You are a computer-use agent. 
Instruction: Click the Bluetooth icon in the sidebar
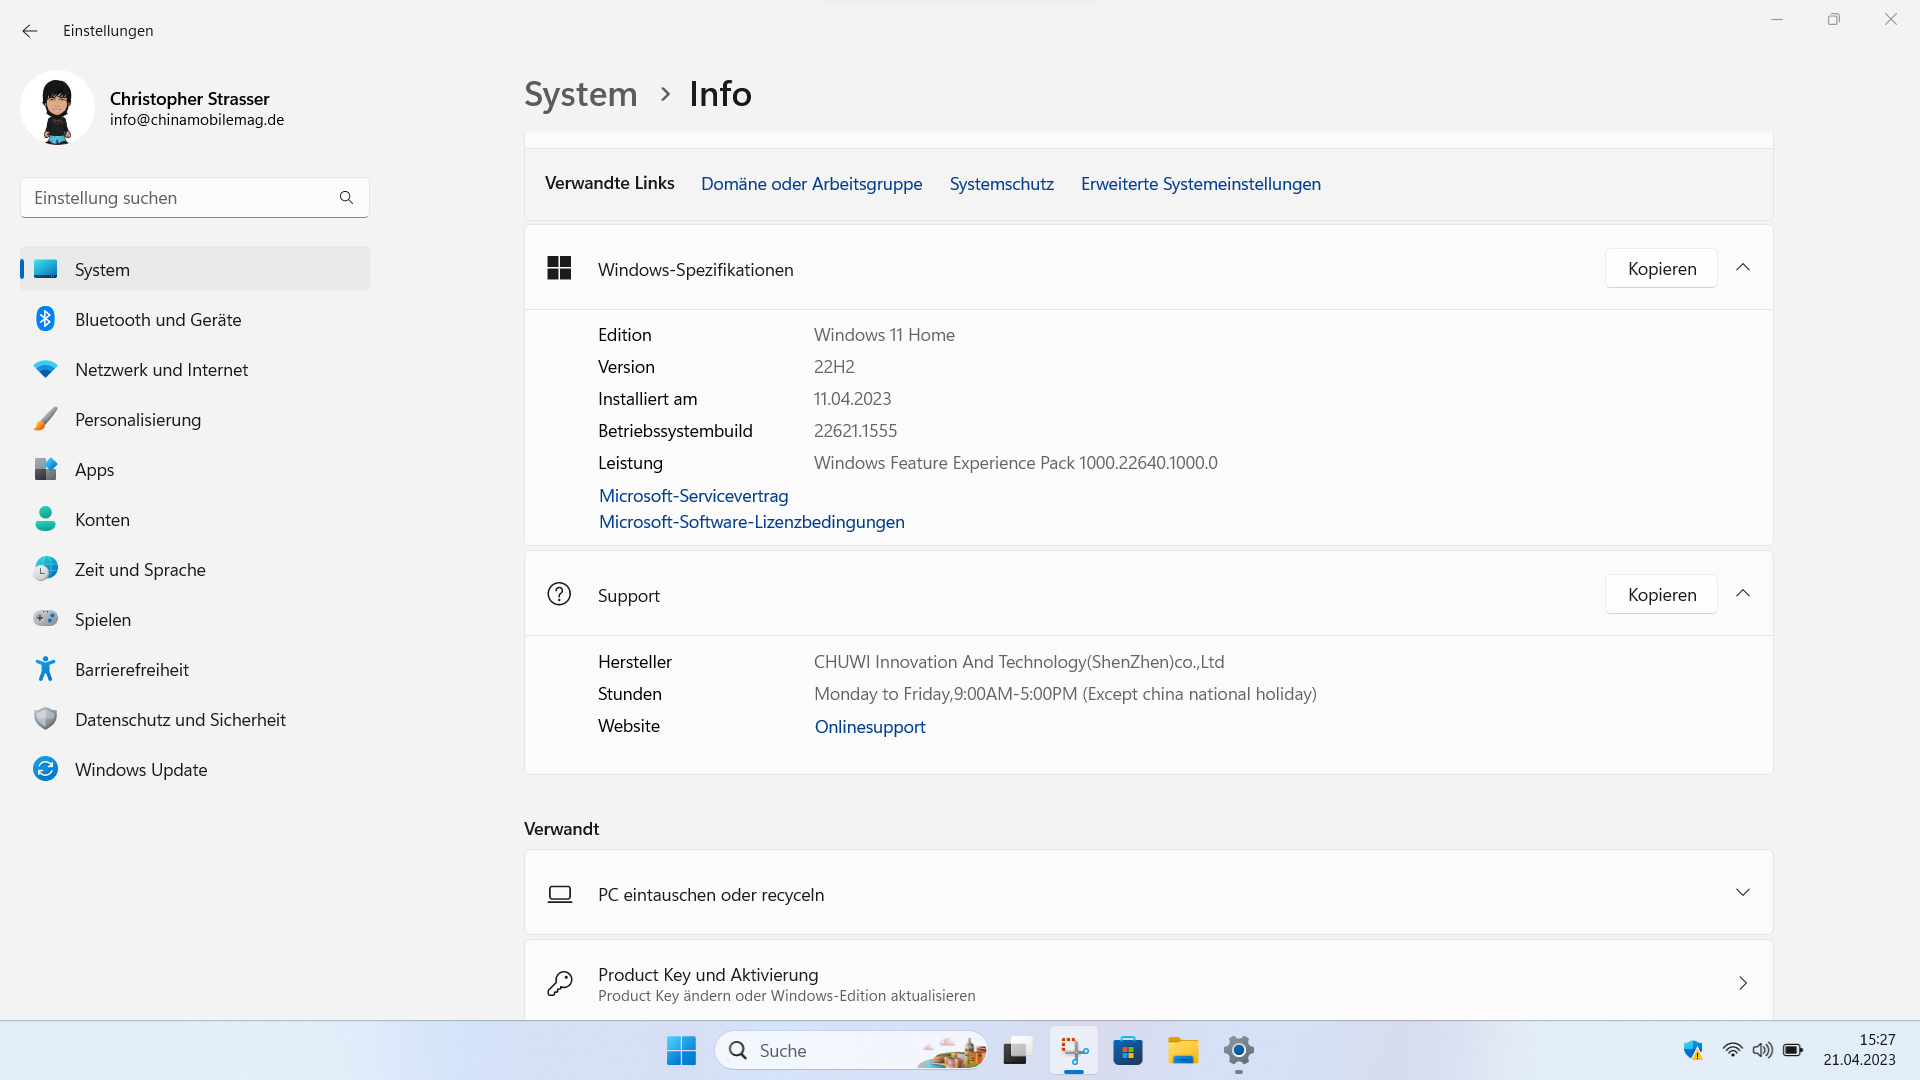[x=45, y=319]
